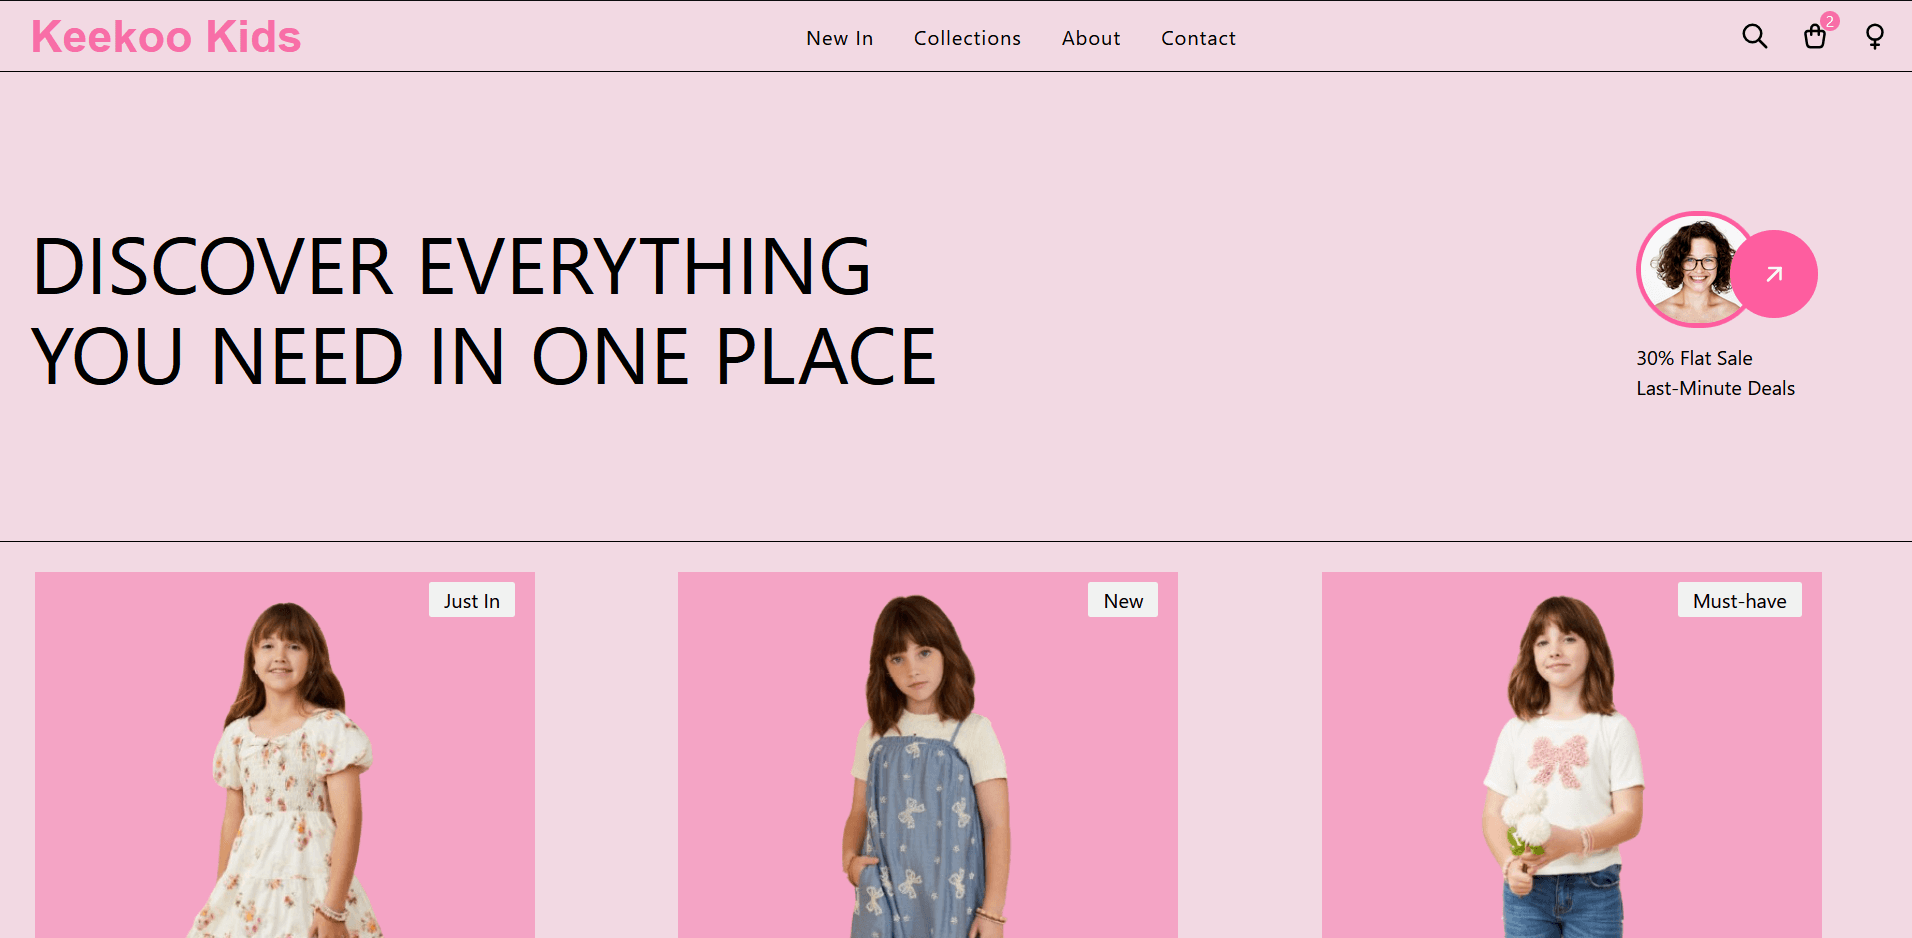Viewport: 1912px width, 938px height.
Task: Open the Contact page link
Action: tap(1198, 38)
